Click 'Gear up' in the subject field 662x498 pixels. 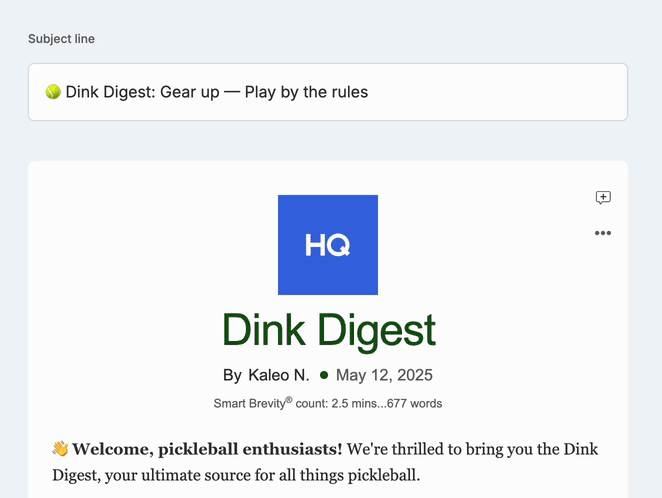[190, 92]
